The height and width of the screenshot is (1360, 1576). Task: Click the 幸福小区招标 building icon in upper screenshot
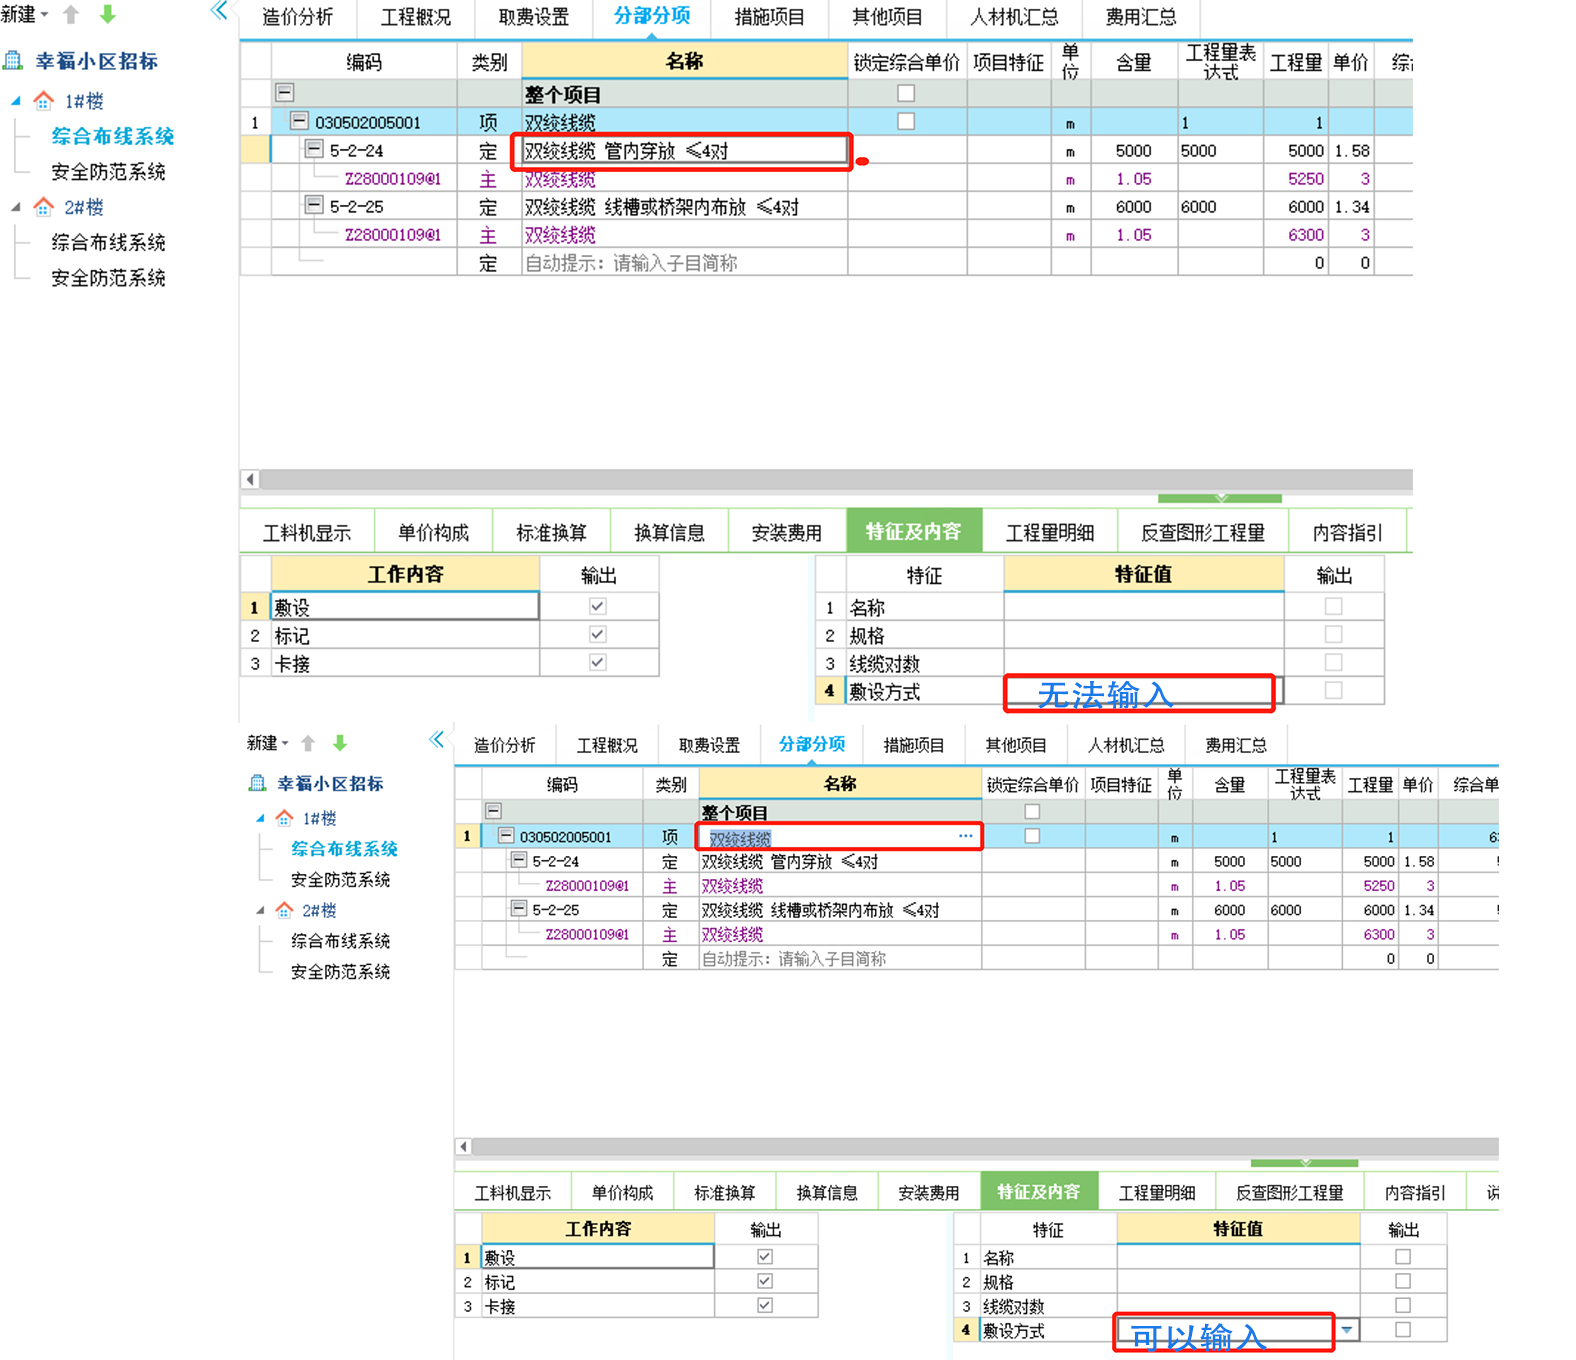point(14,61)
